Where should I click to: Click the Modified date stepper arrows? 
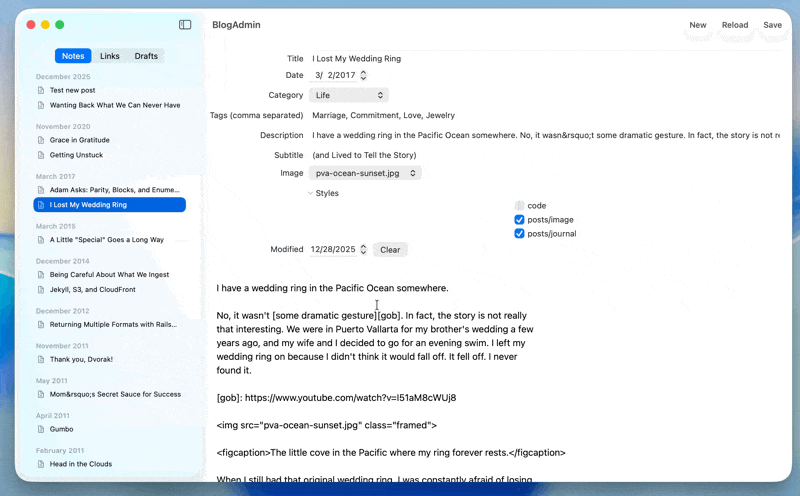[x=363, y=249]
